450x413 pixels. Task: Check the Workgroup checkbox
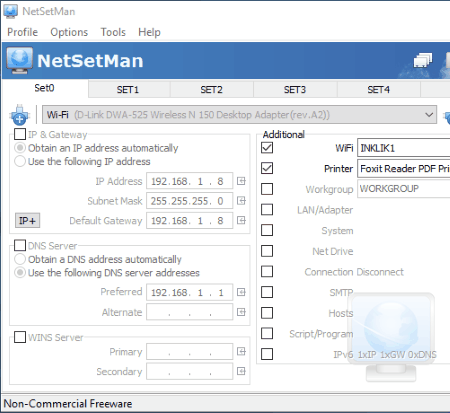267,189
